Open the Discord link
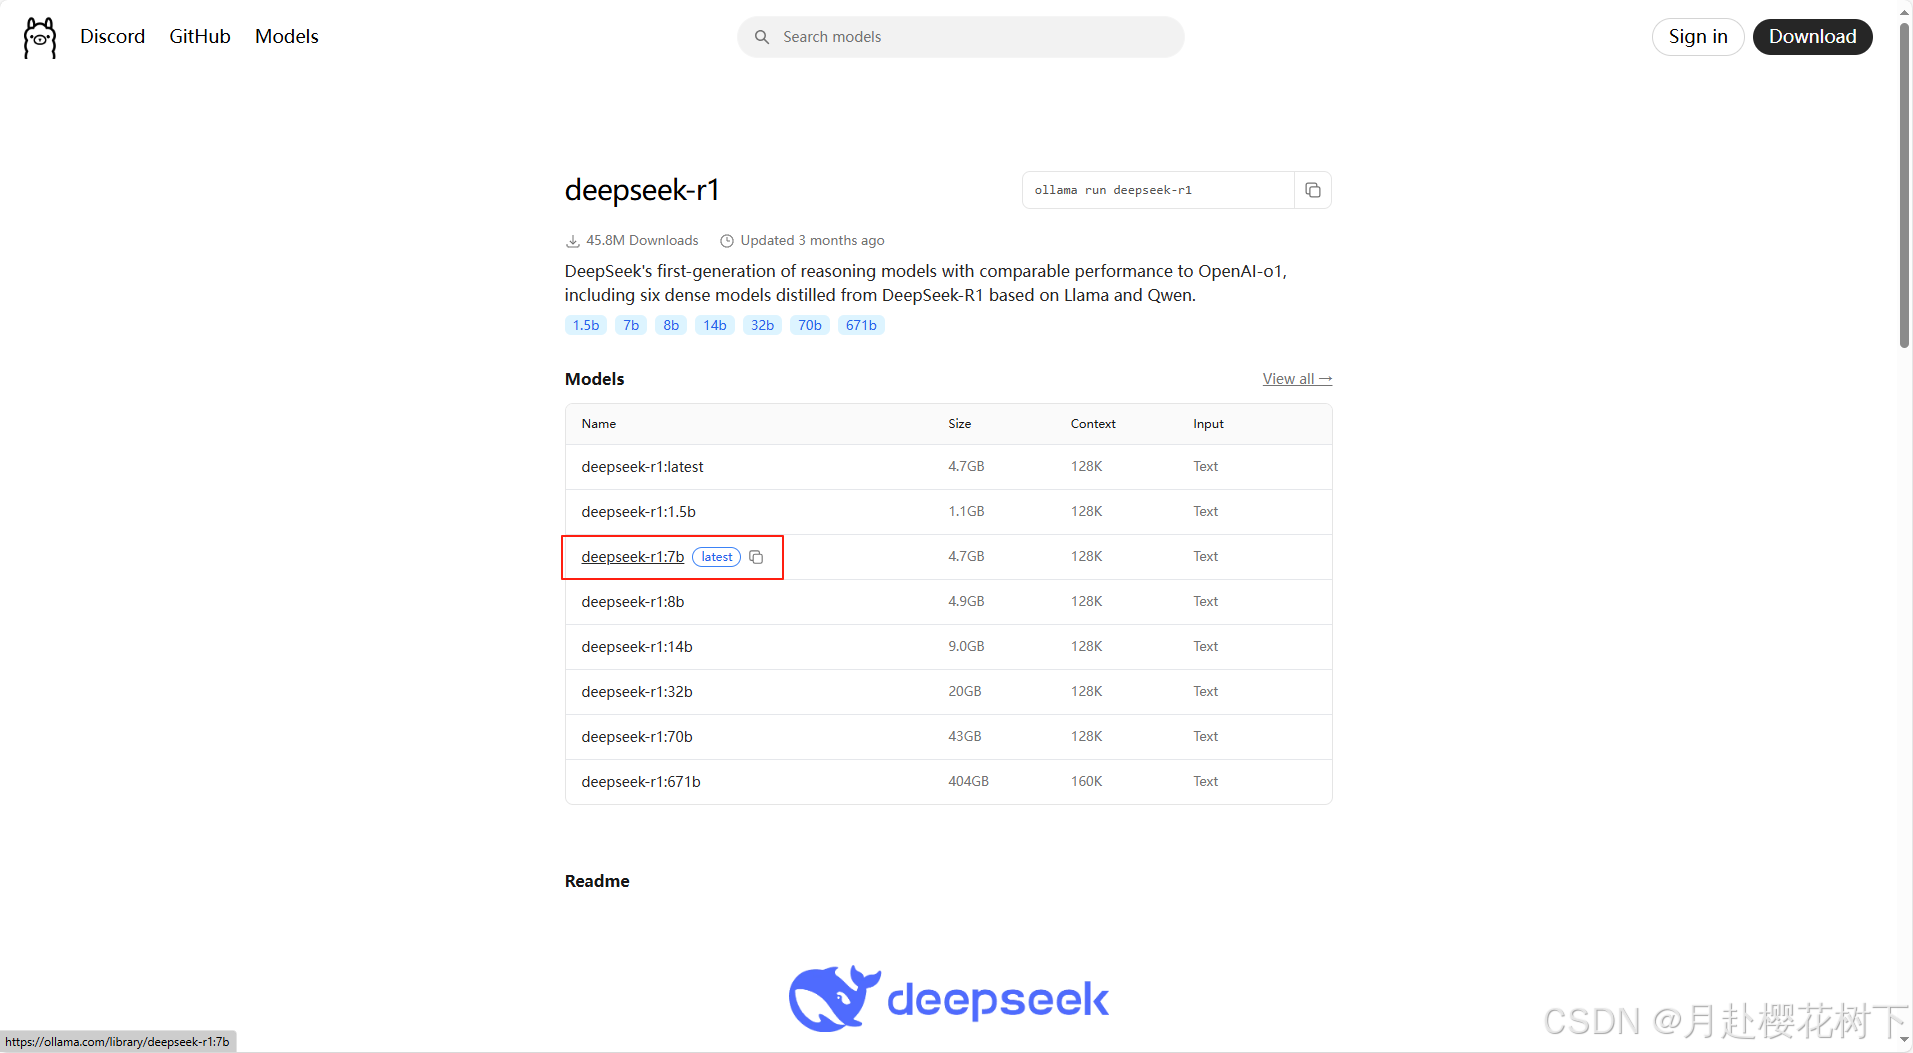 [112, 36]
